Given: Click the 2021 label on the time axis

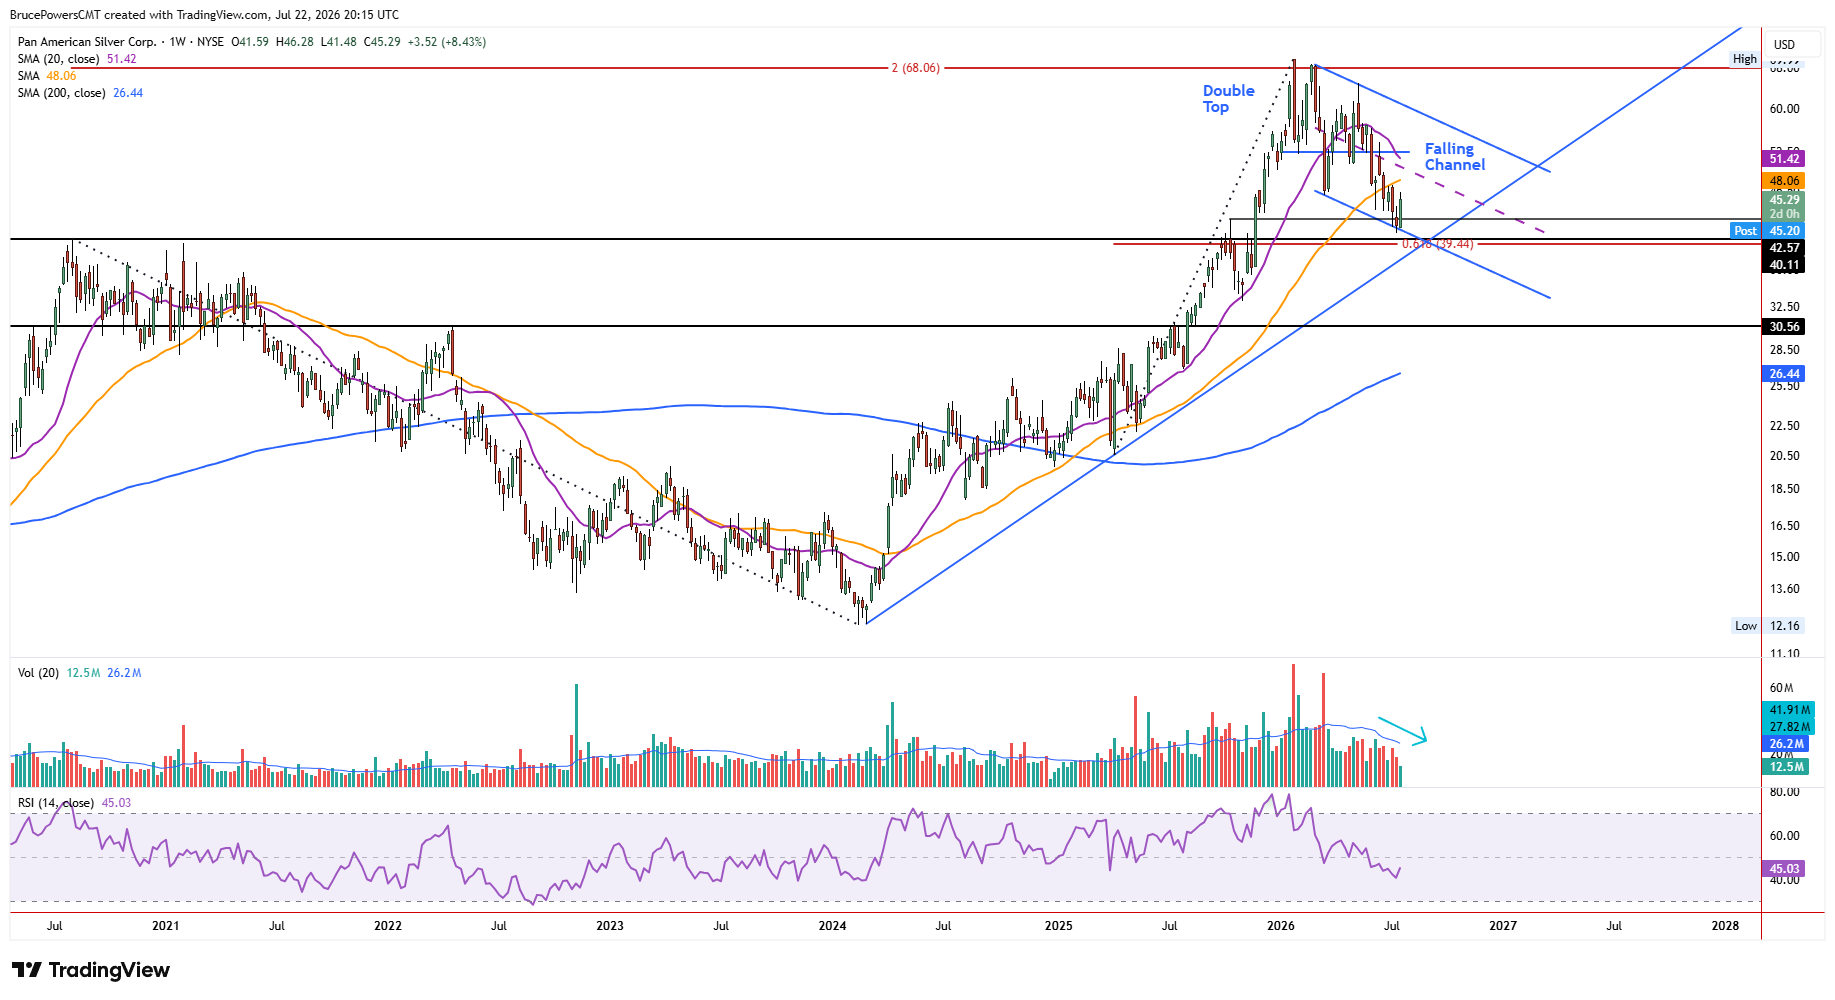Looking at the screenshot, I should (x=166, y=926).
